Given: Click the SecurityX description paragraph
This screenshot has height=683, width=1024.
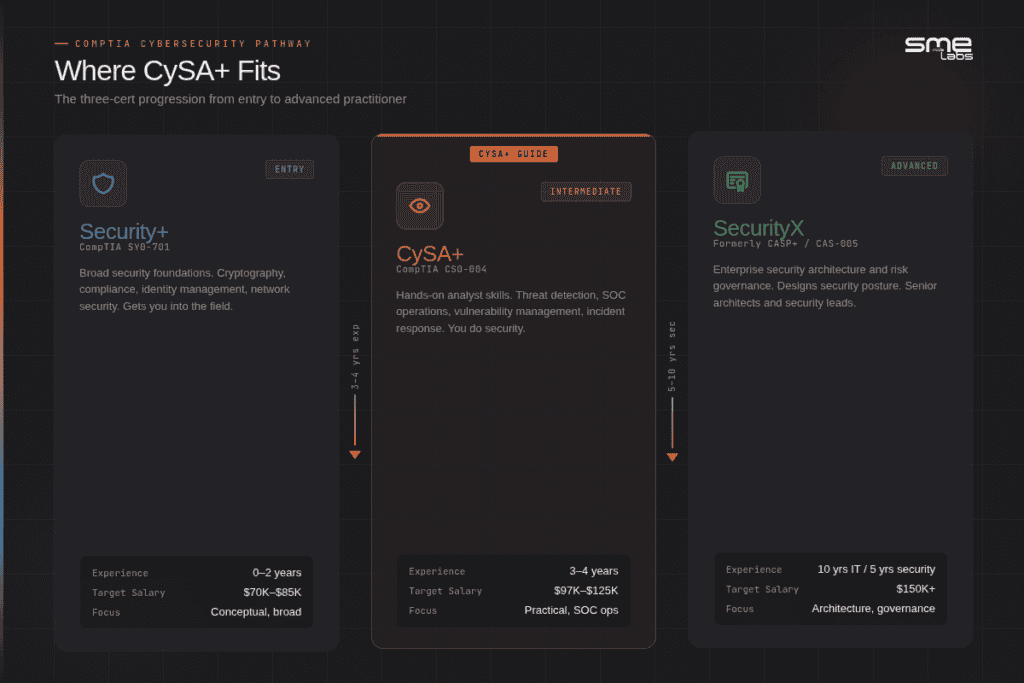Looking at the screenshot, I should [825, 286].
